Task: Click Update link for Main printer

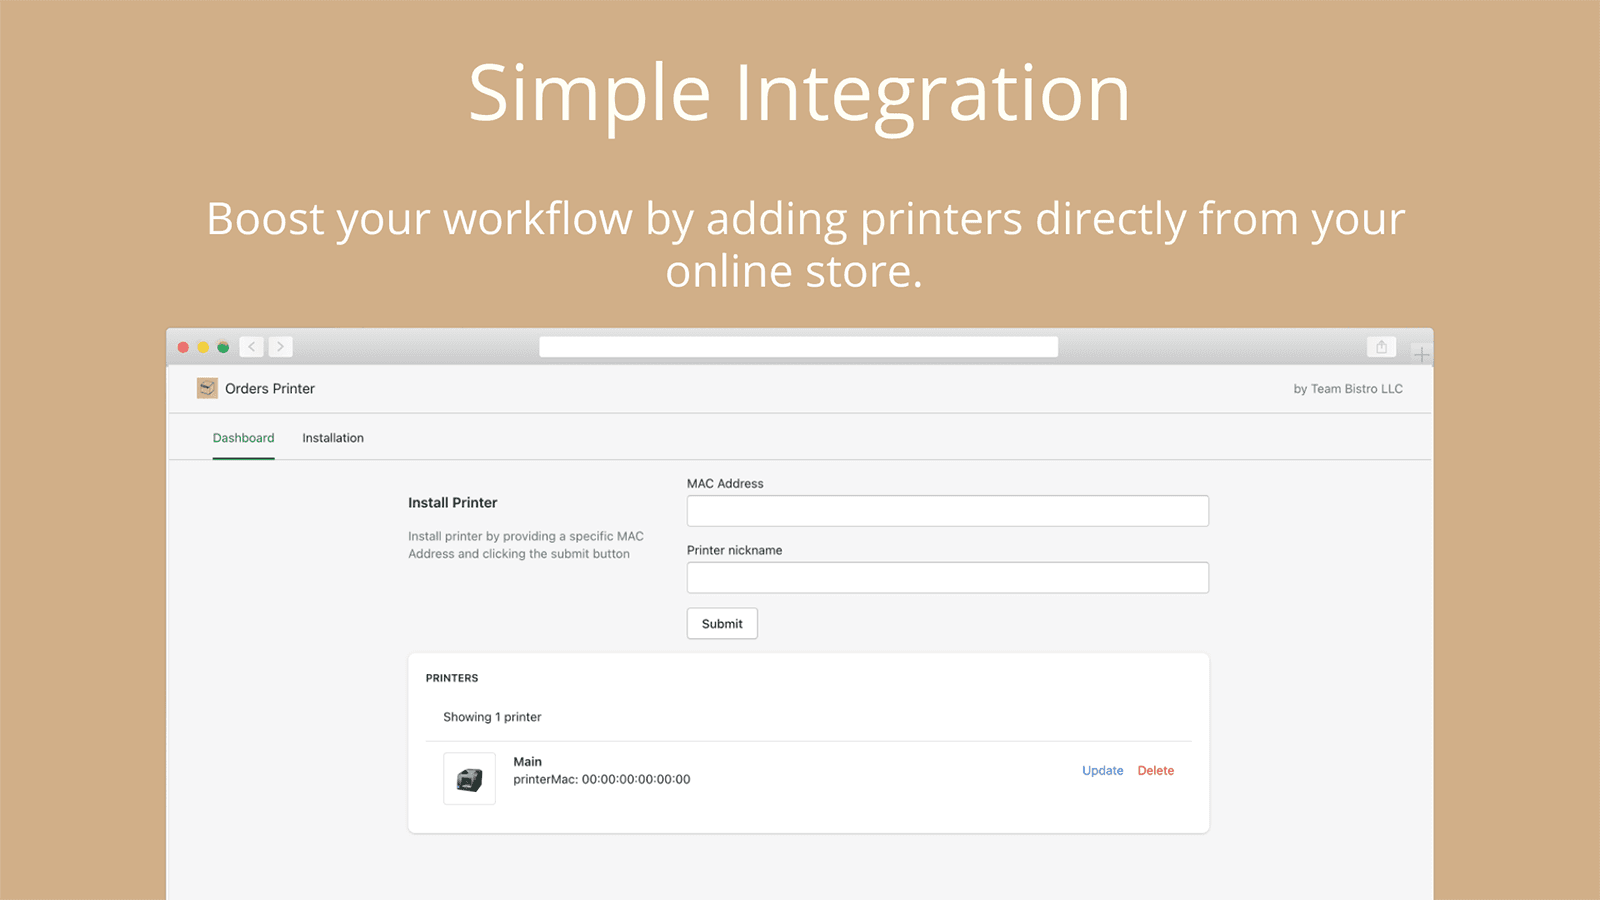Action: pyautogui.click(x=1102, y=771)
